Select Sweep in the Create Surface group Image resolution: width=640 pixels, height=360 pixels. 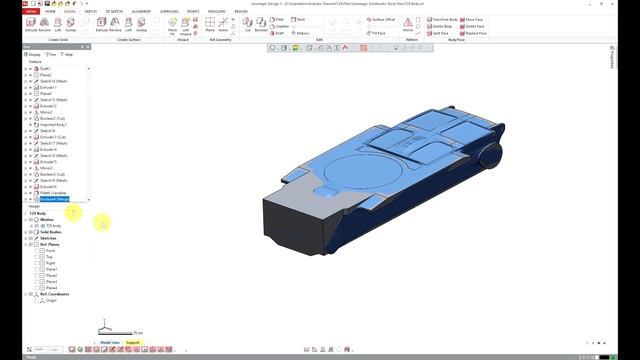click(x=141, y=24)
